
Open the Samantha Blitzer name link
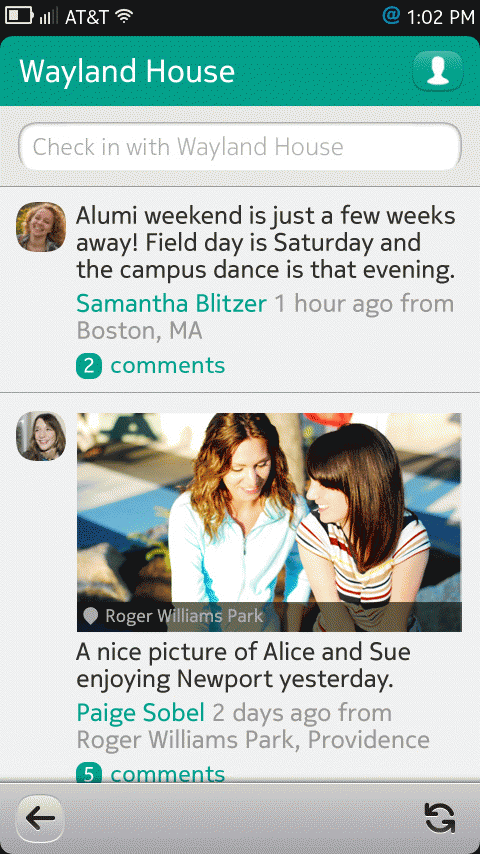coord(171,303)
